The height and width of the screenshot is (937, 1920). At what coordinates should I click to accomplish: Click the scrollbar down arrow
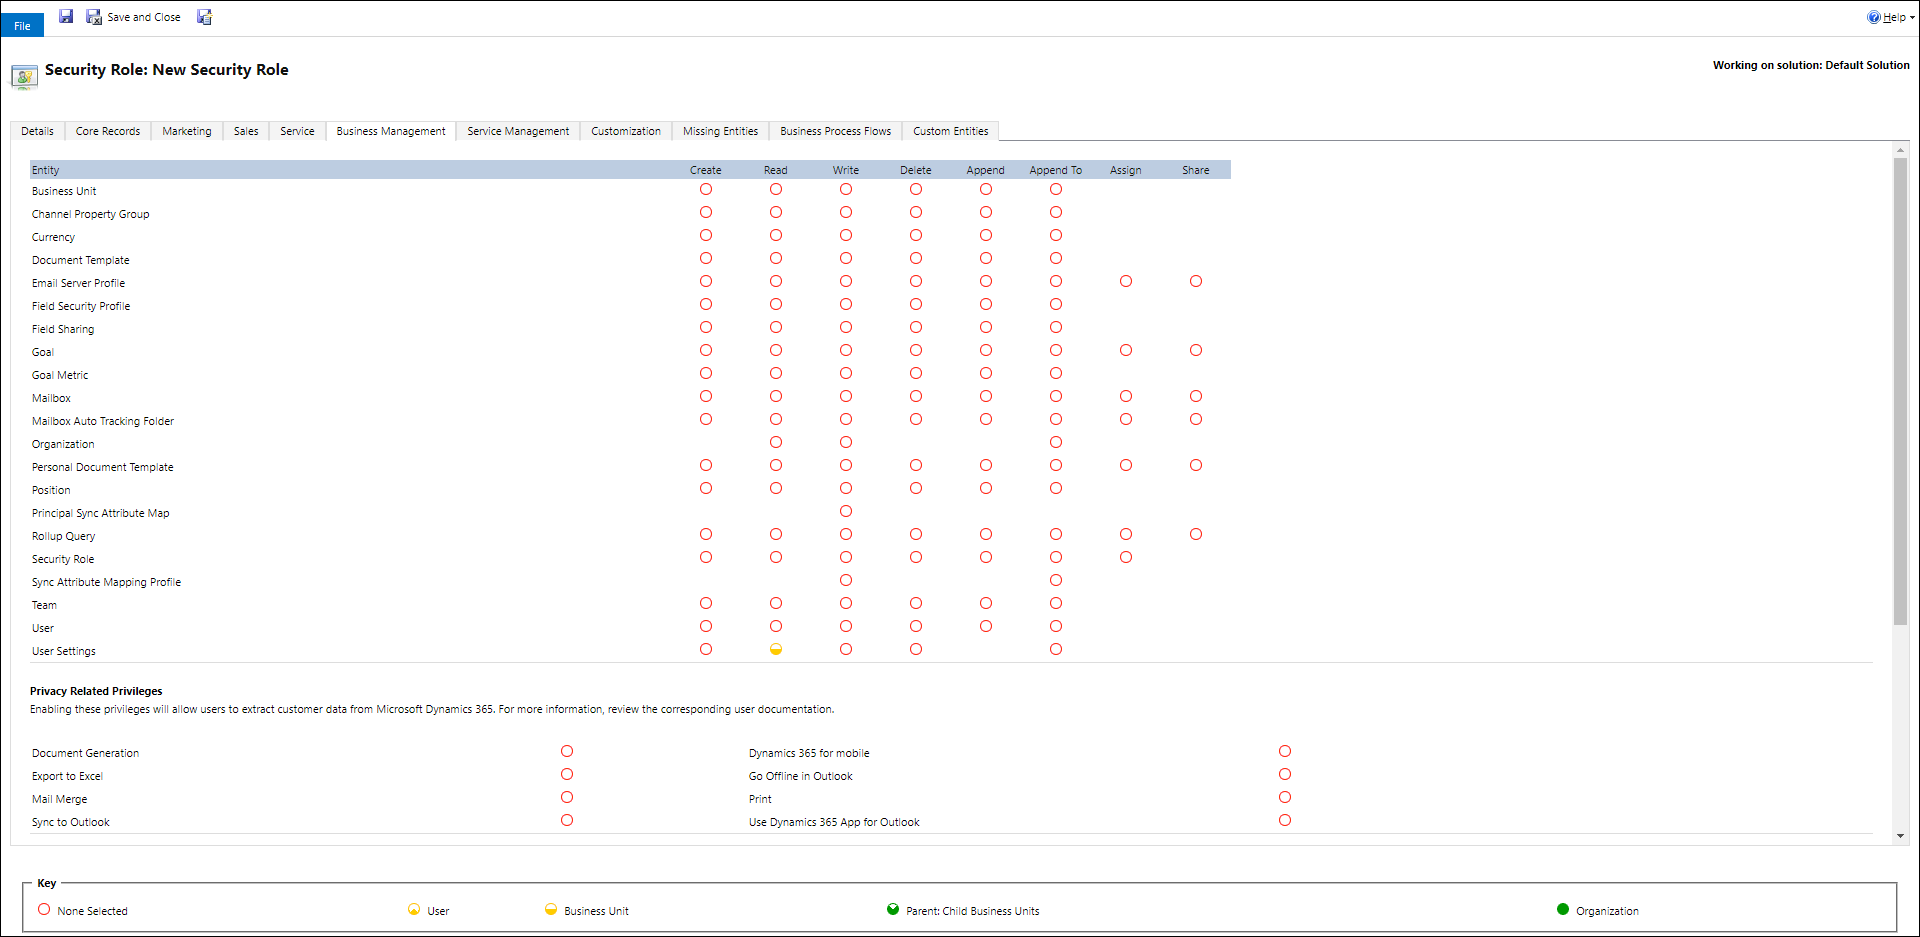pyautogui.click(x=1900, y=836)
